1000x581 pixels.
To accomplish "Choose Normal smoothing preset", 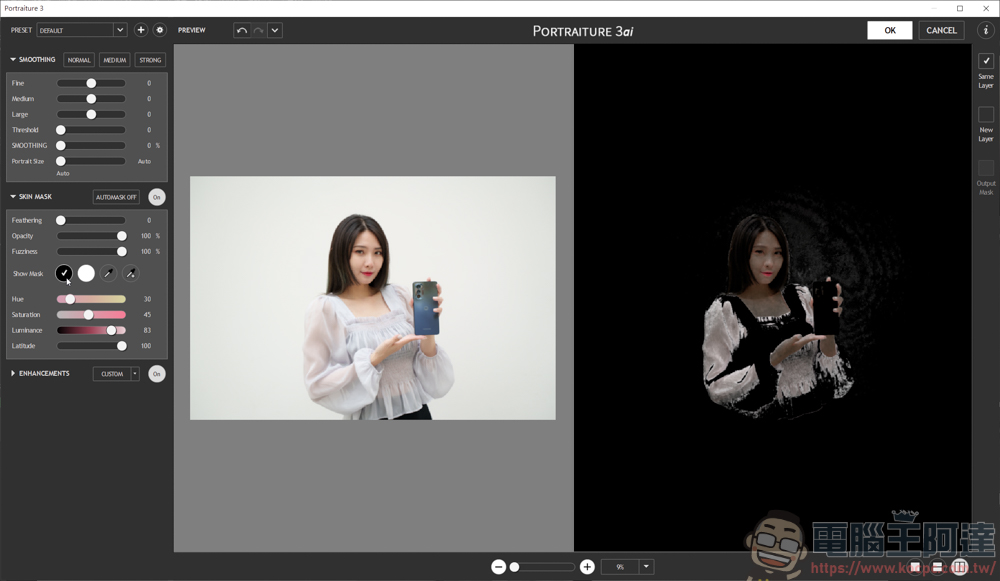I will (79, 60).
